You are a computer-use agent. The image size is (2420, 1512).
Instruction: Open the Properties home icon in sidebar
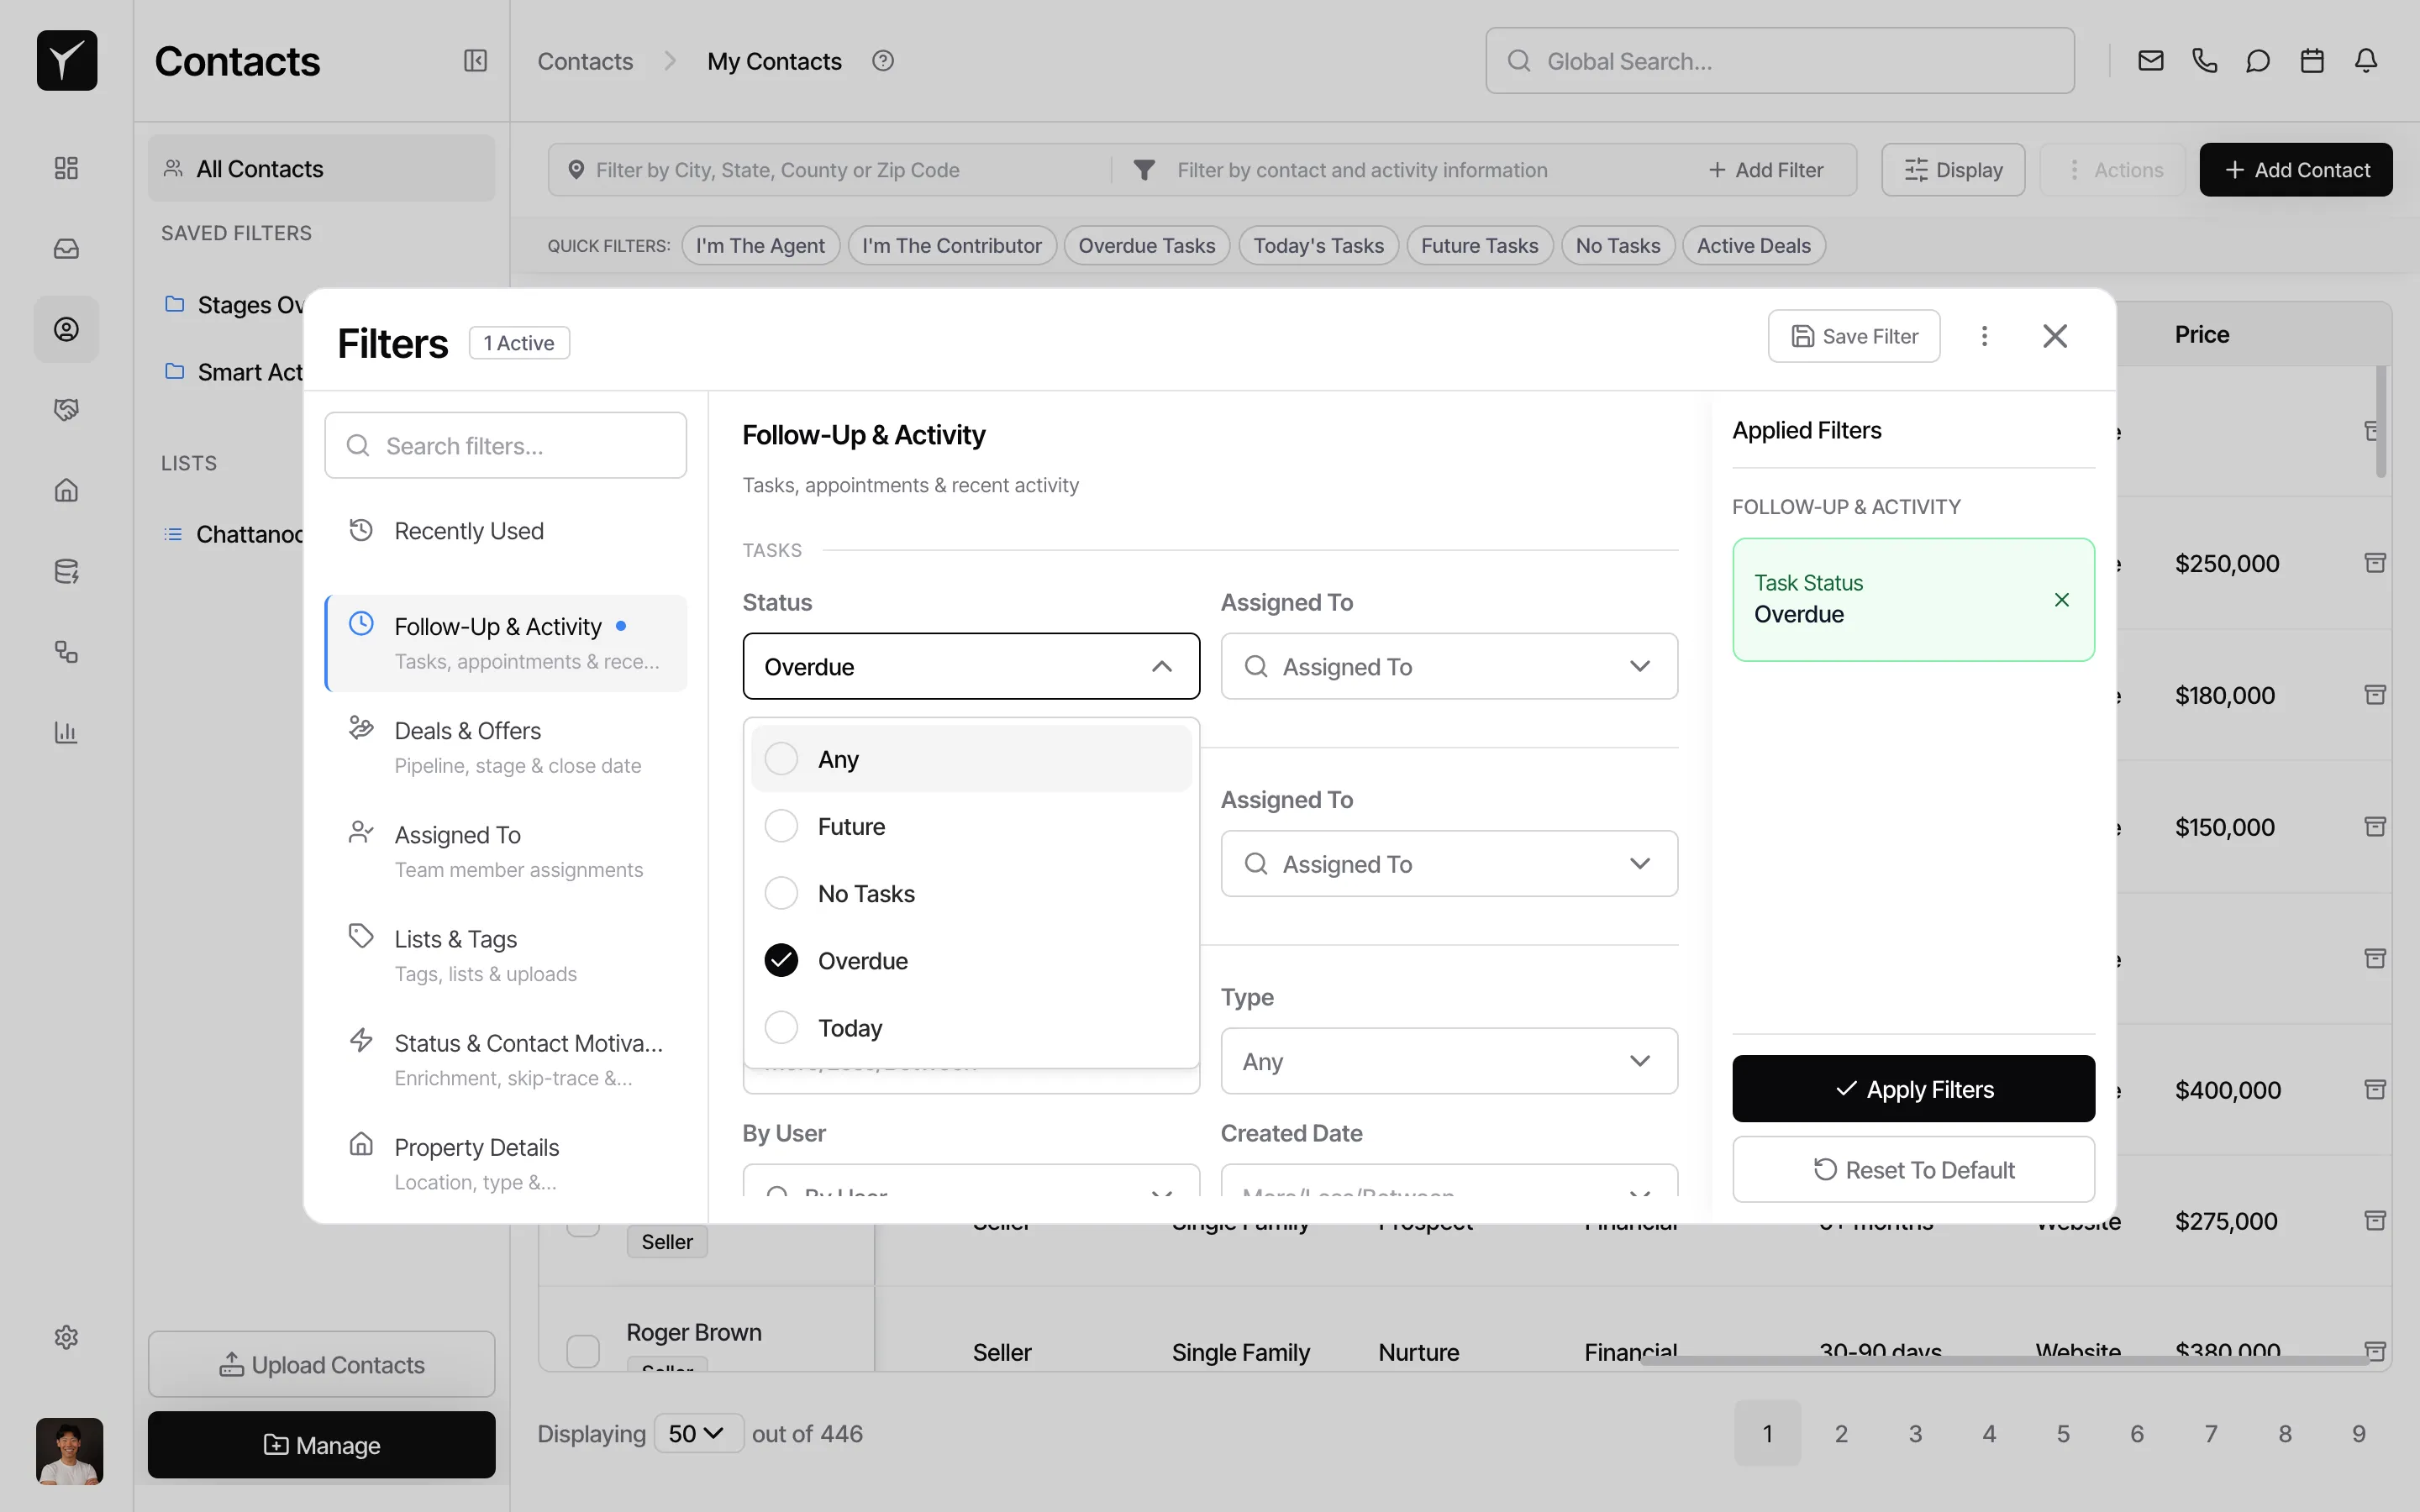pos(66,490)
